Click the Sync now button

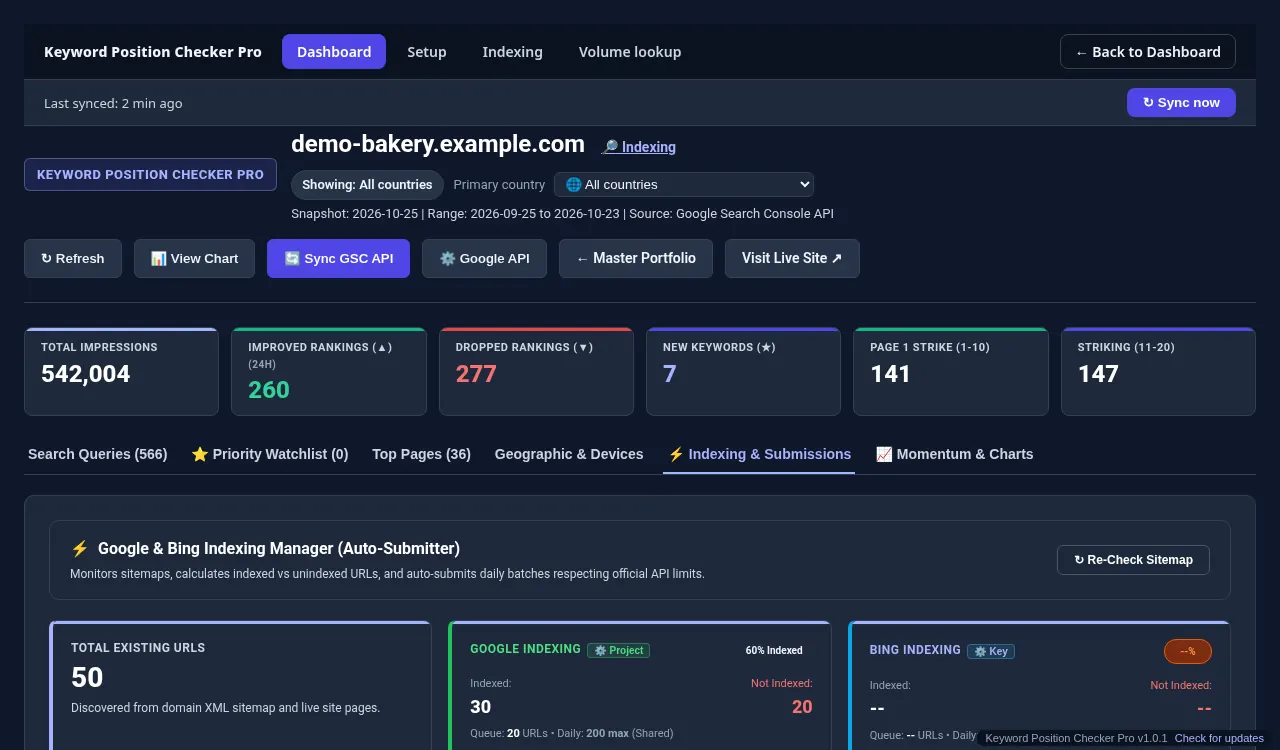click(x=1181, y=102)
